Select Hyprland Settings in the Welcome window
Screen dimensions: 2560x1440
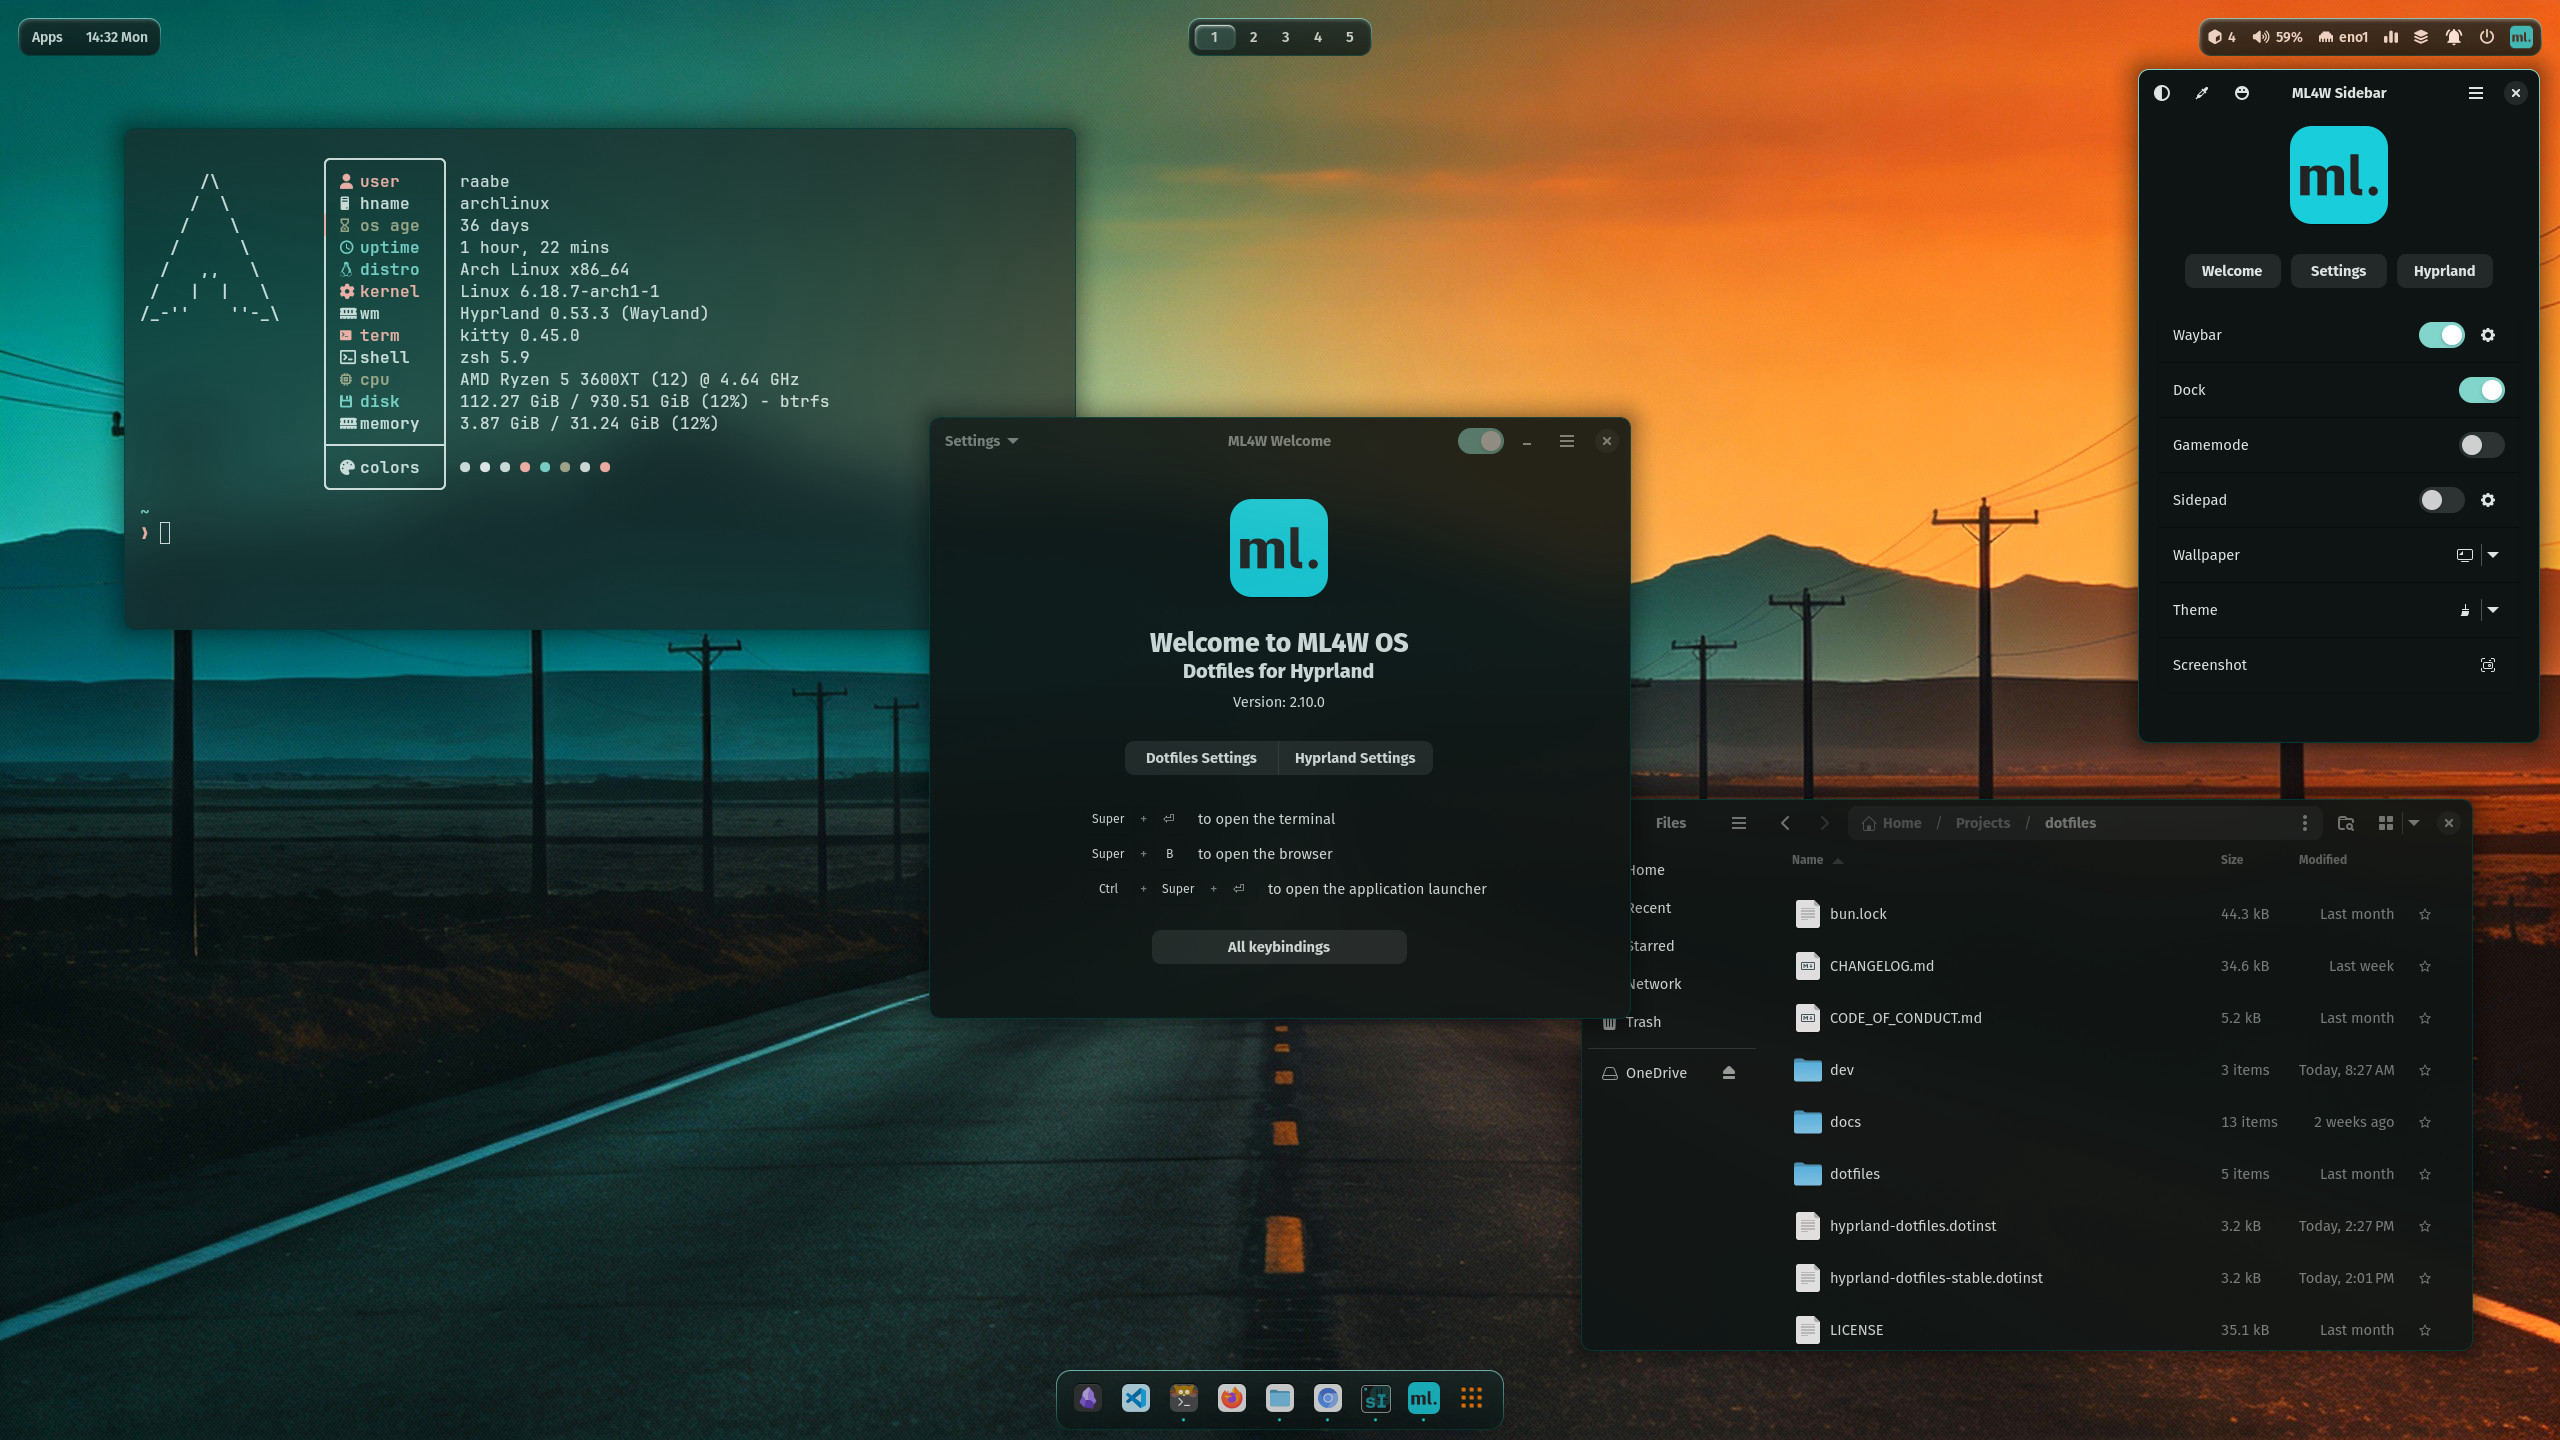click(x=1354, y=757)
